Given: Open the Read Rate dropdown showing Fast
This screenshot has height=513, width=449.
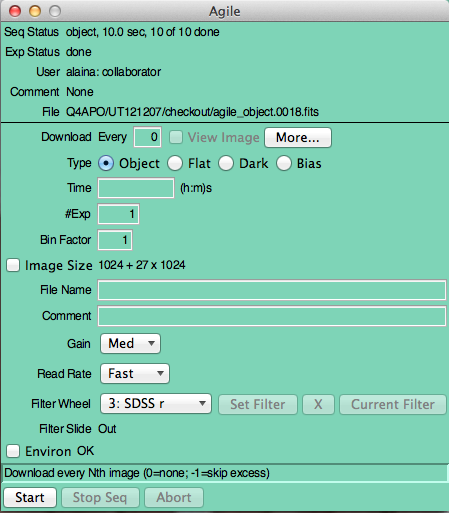Looking at the screenshot, I should (135, 374).
